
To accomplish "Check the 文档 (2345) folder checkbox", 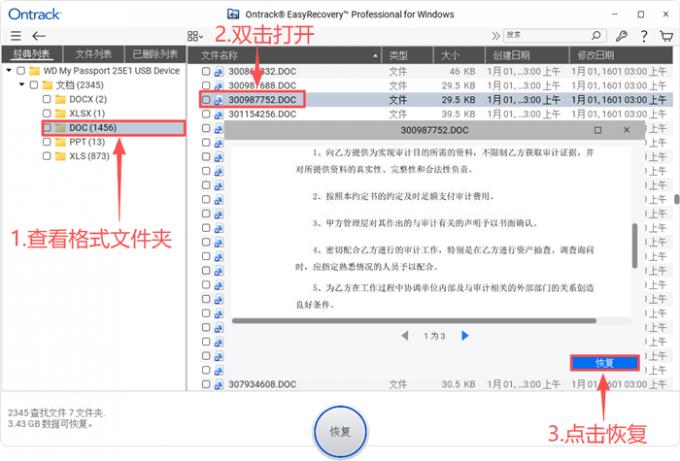I will pos(34,85).
